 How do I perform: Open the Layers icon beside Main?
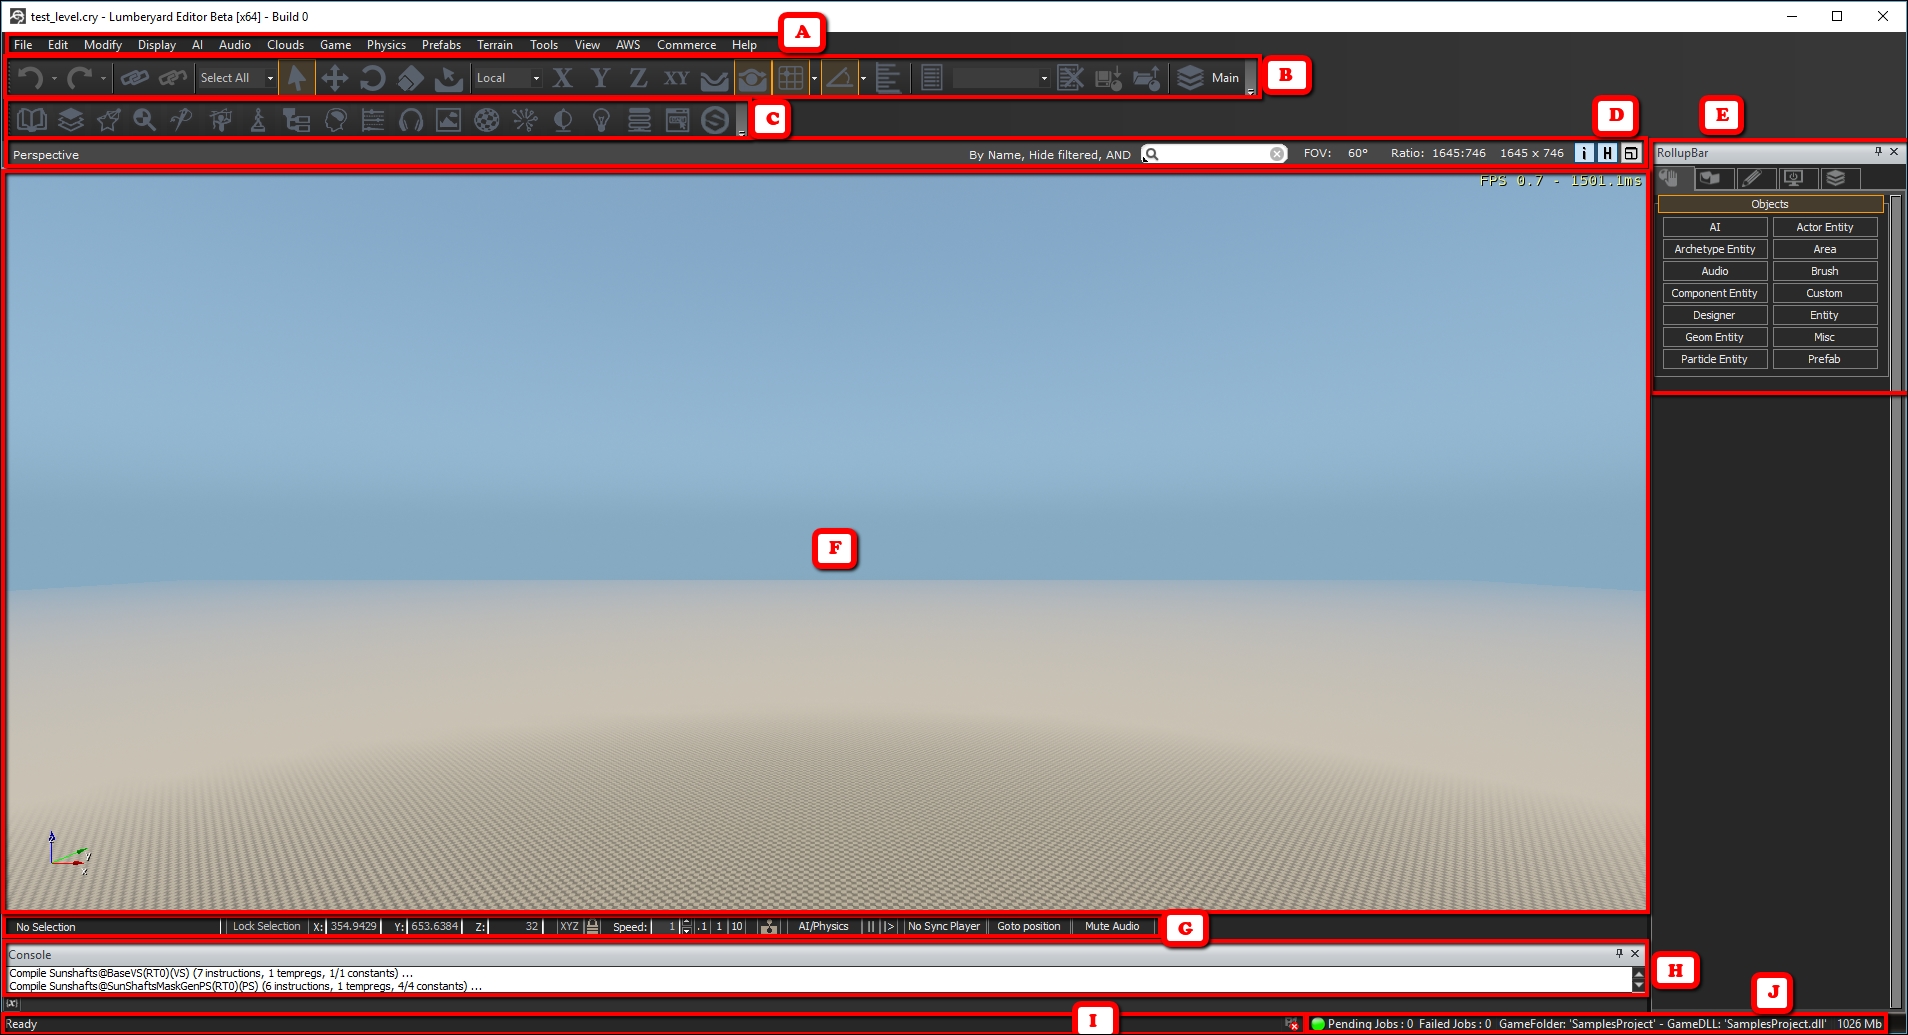1189,78
